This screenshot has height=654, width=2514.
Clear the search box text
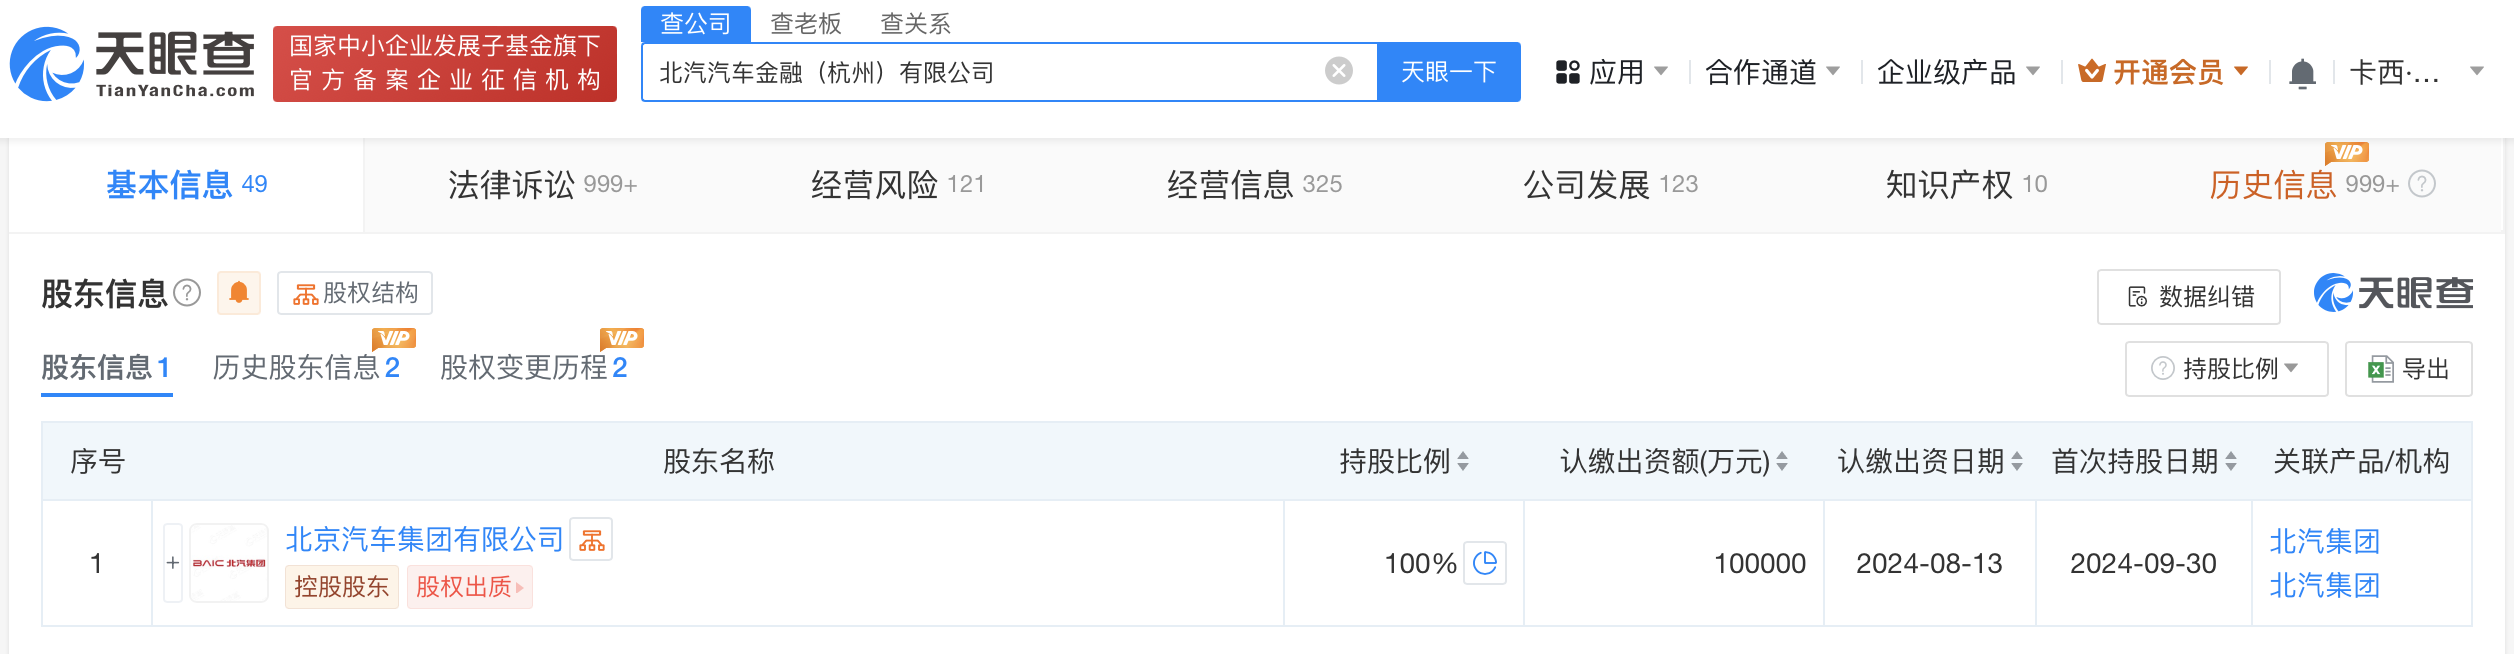[1338, 71]
